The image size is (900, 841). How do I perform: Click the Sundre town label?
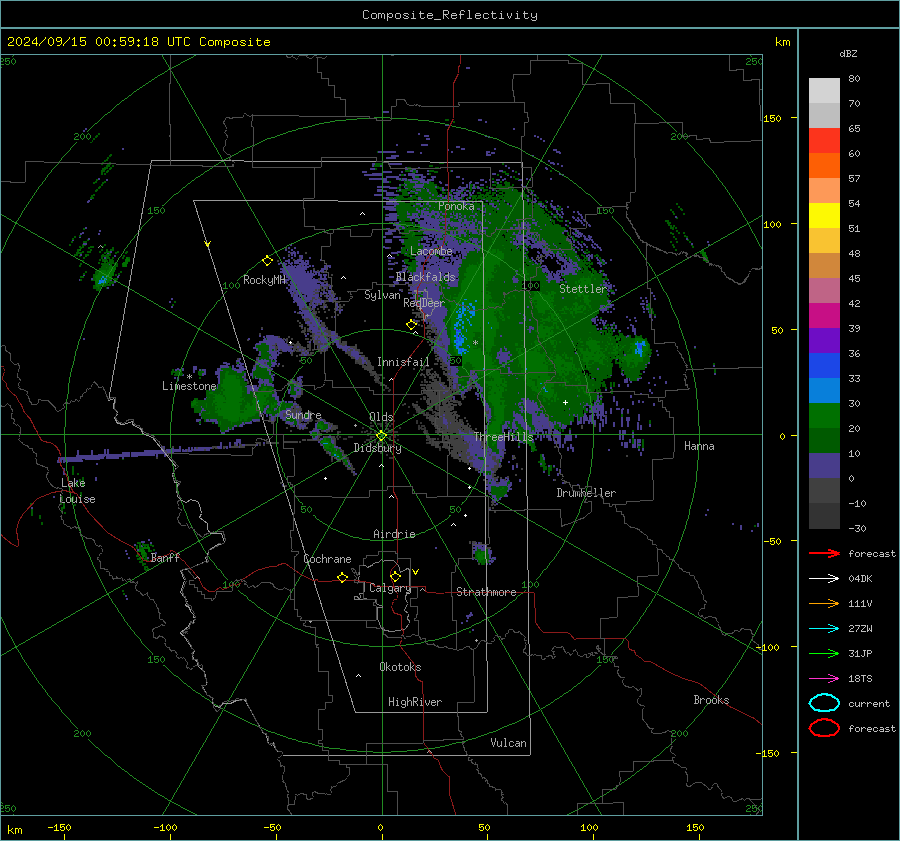[303, 414]
